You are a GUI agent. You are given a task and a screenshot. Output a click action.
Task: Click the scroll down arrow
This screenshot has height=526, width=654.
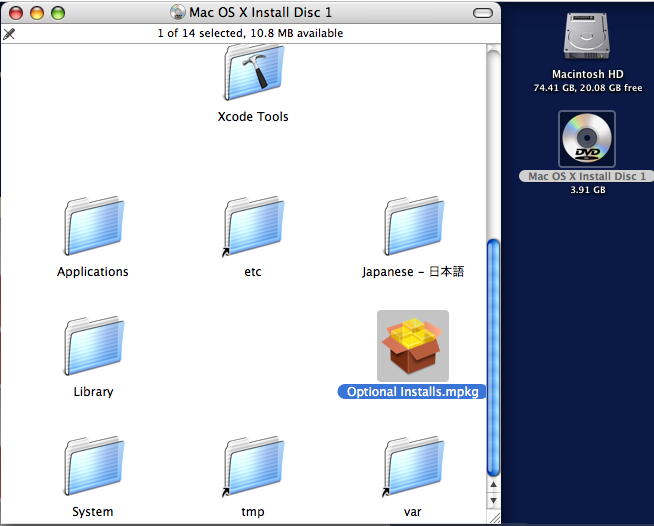(493, 500)
